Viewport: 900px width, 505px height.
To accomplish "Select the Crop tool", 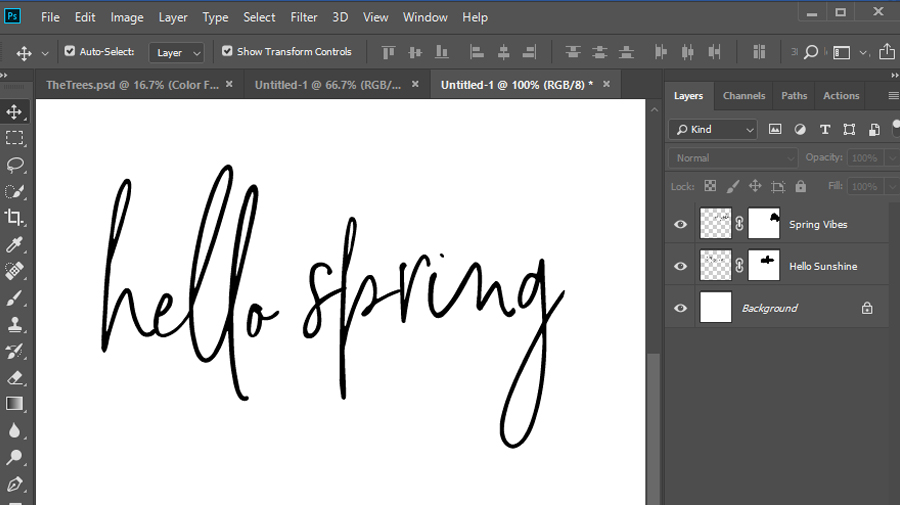I will 14,217.
